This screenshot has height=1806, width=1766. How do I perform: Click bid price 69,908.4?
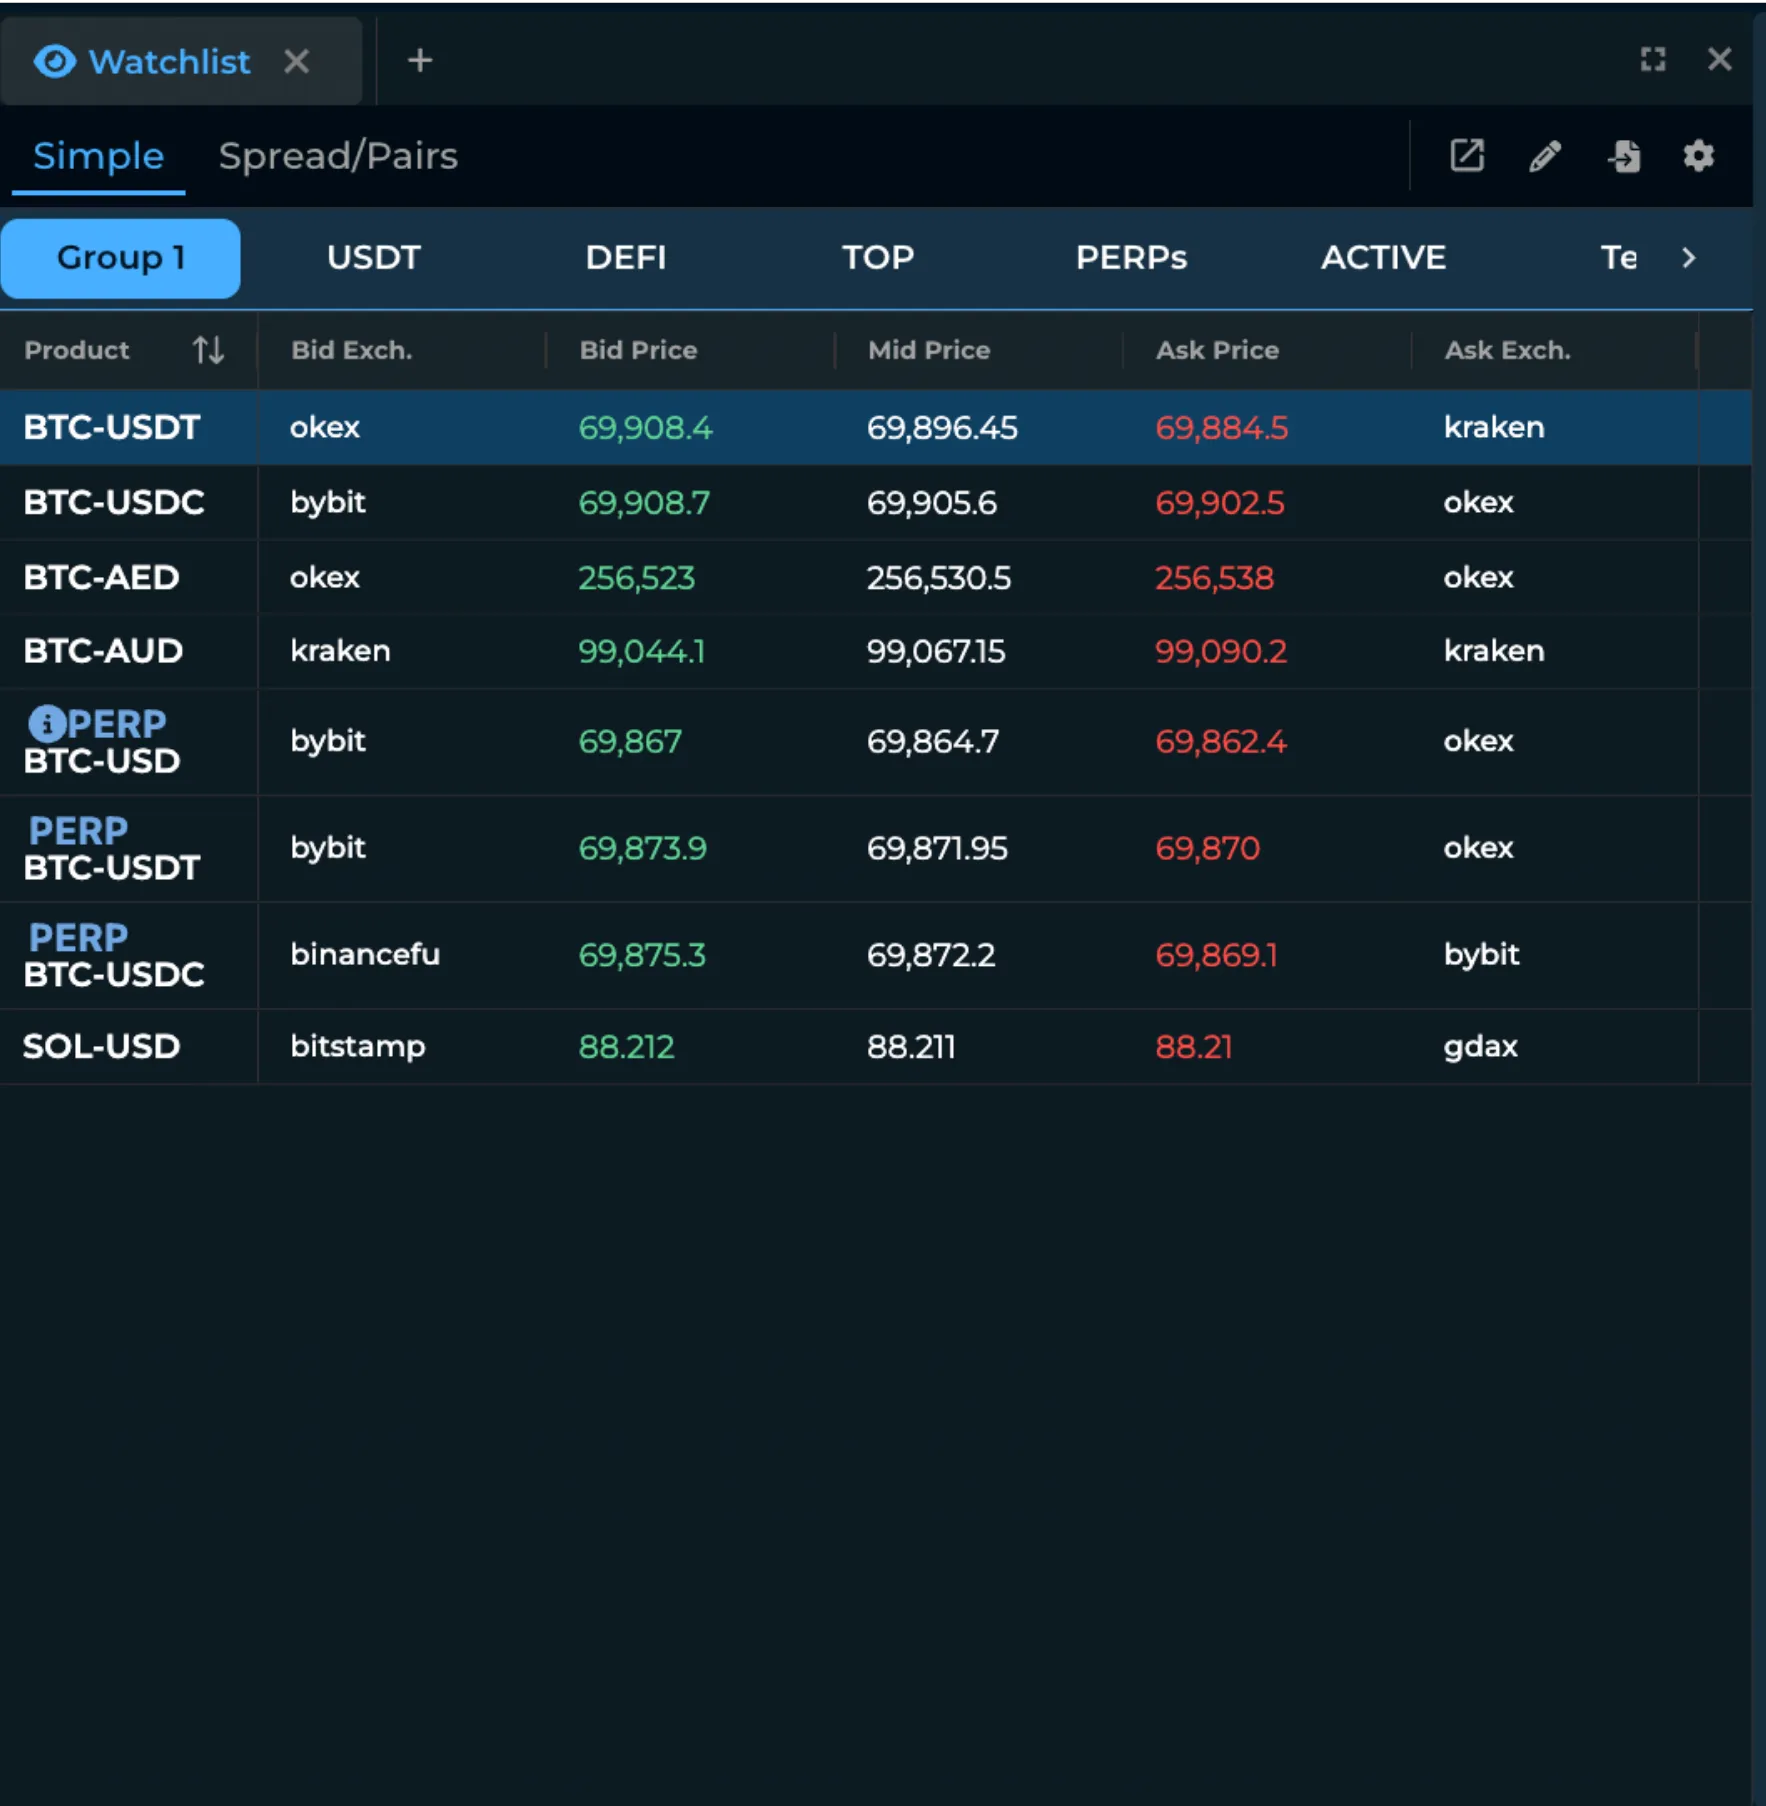pos(645,428)
